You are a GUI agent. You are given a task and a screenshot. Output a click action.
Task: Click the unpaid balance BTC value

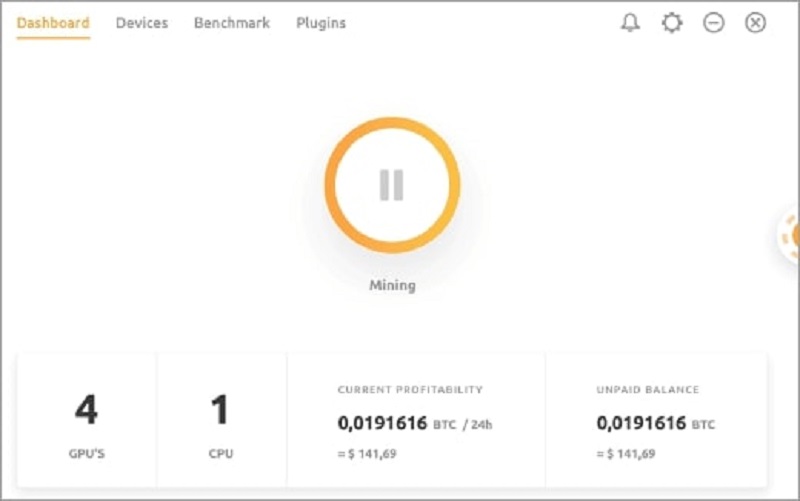click(641, 423)
